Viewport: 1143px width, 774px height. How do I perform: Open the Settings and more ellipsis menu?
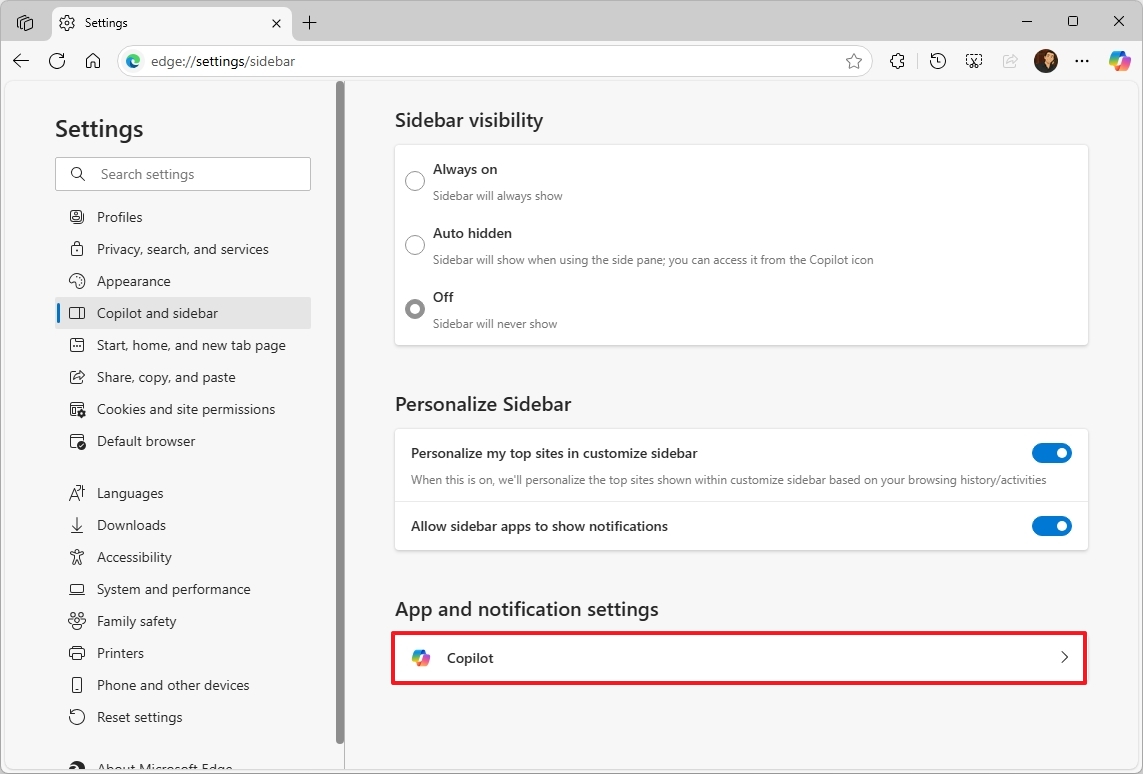click(x=1082, y=61)
